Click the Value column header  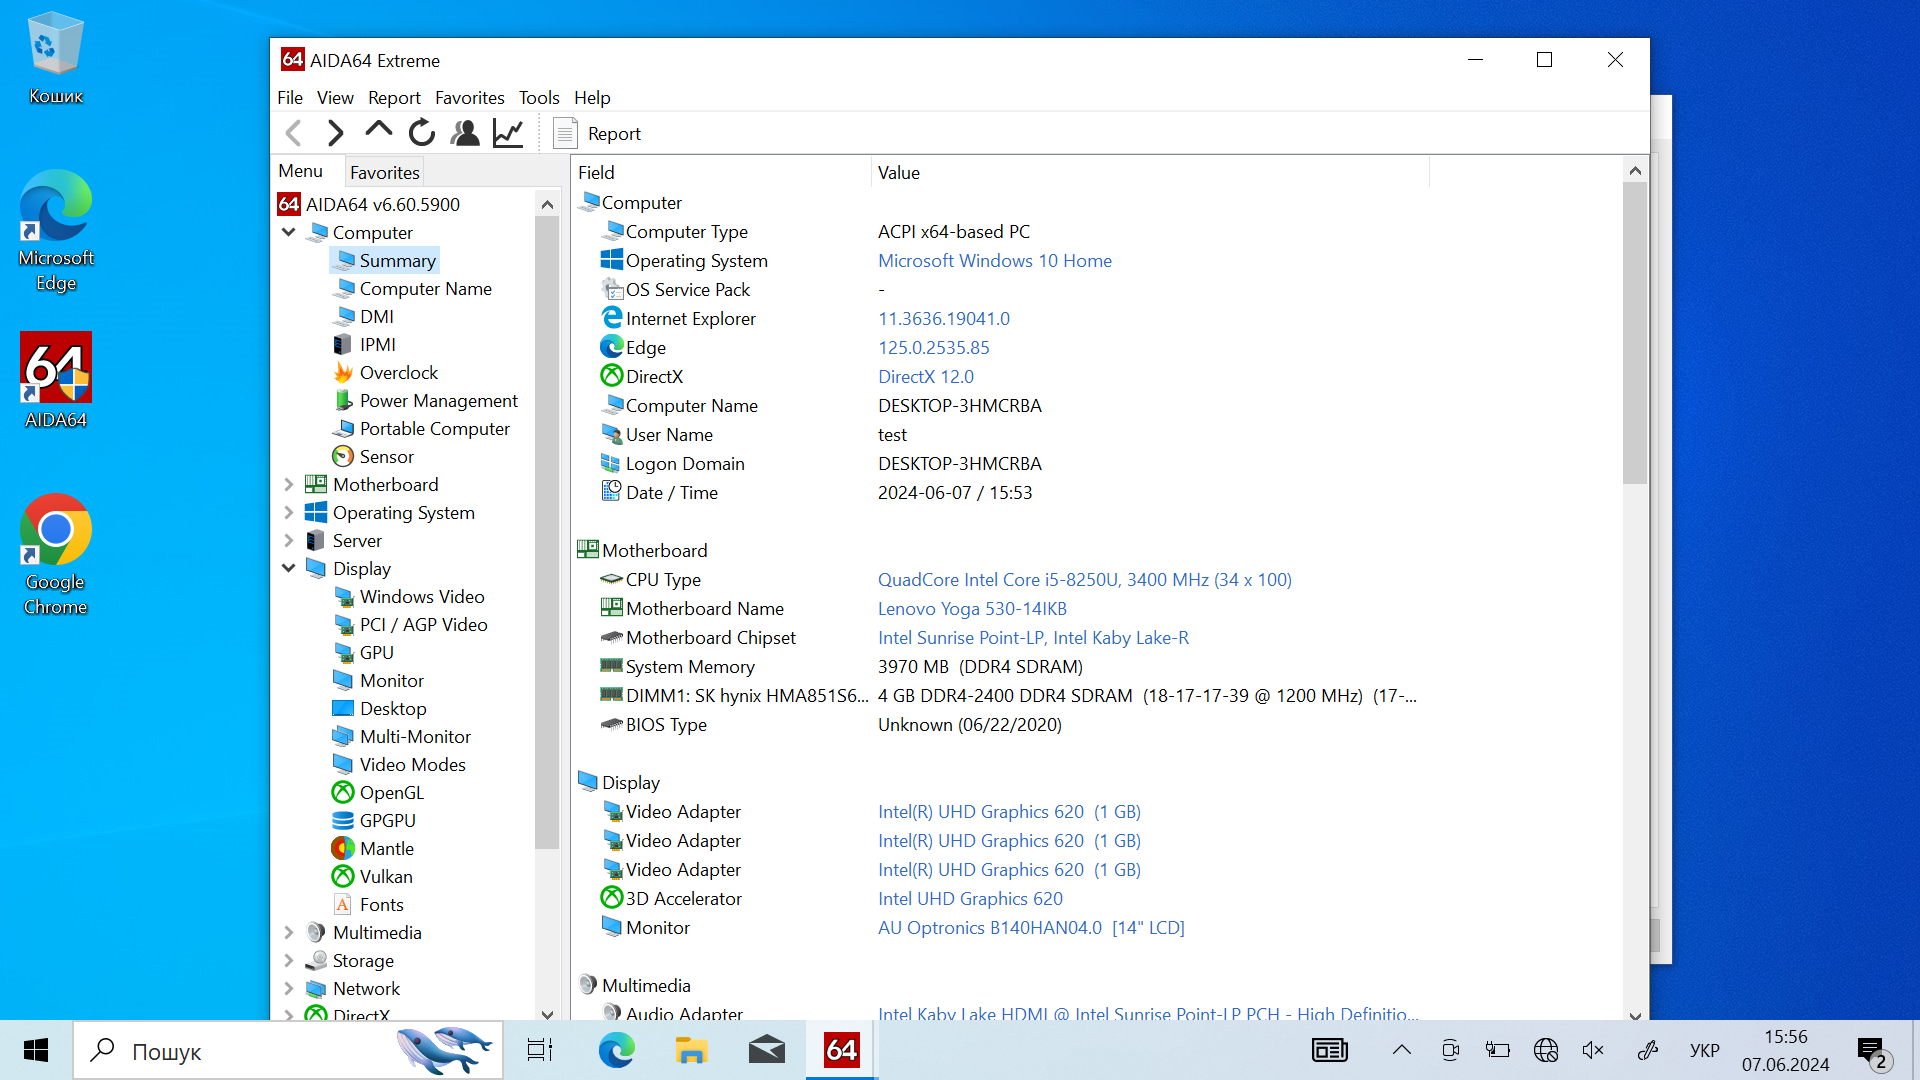tap(1150, 172)
